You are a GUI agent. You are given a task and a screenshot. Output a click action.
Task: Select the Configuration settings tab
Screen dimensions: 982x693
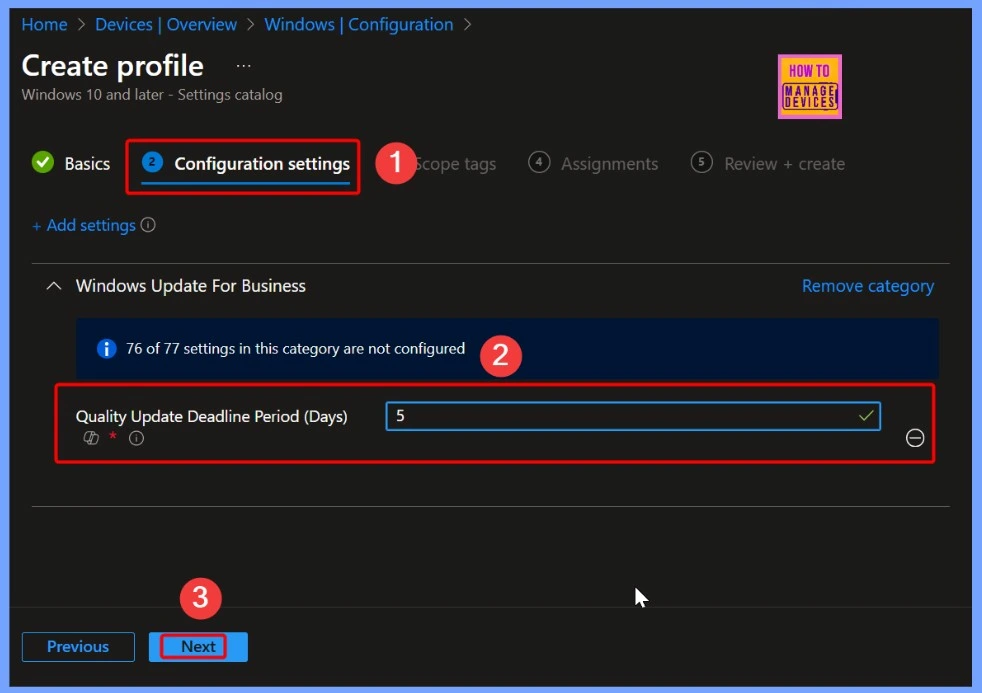click(x=262, y=164)
